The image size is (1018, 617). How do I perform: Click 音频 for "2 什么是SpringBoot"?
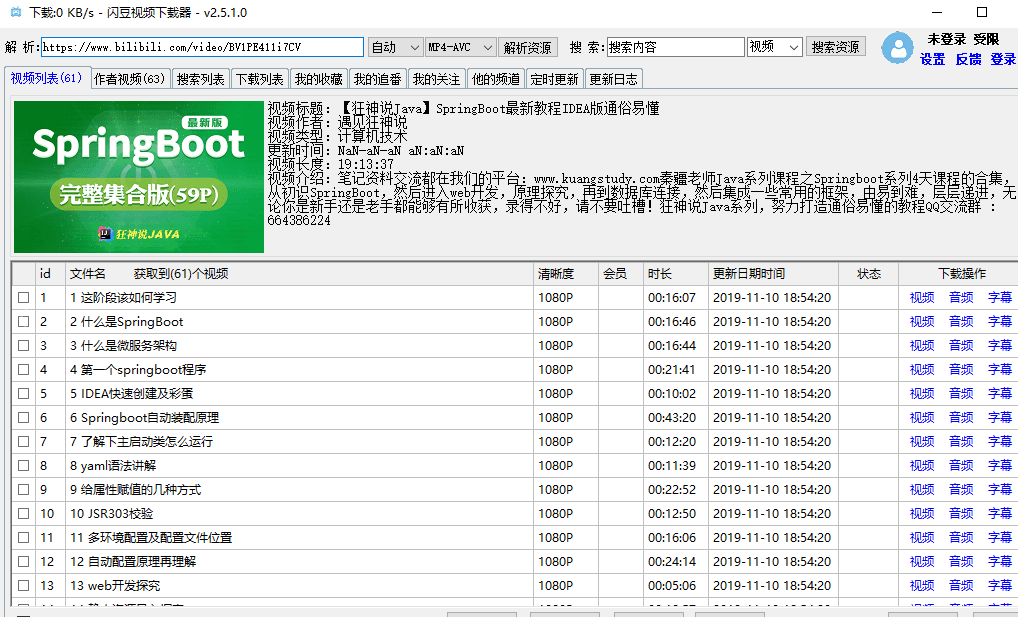[x=960, y=321]
